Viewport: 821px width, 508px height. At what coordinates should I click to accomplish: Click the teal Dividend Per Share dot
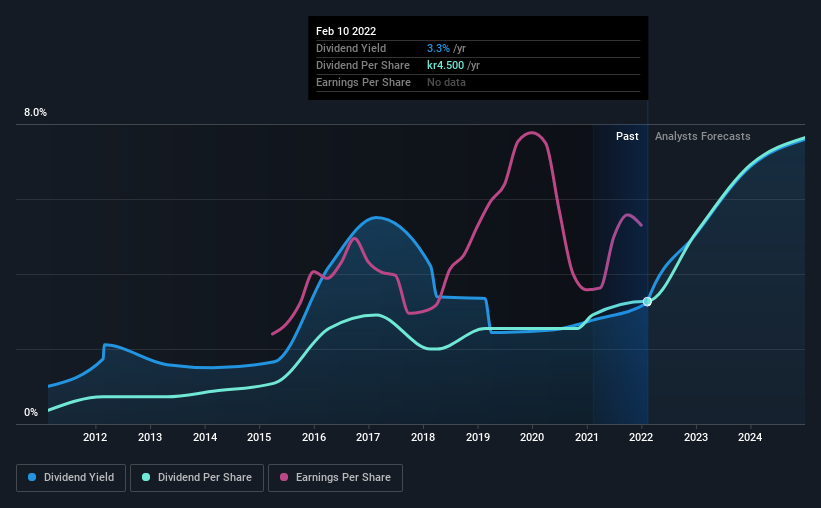pos(146,477)
